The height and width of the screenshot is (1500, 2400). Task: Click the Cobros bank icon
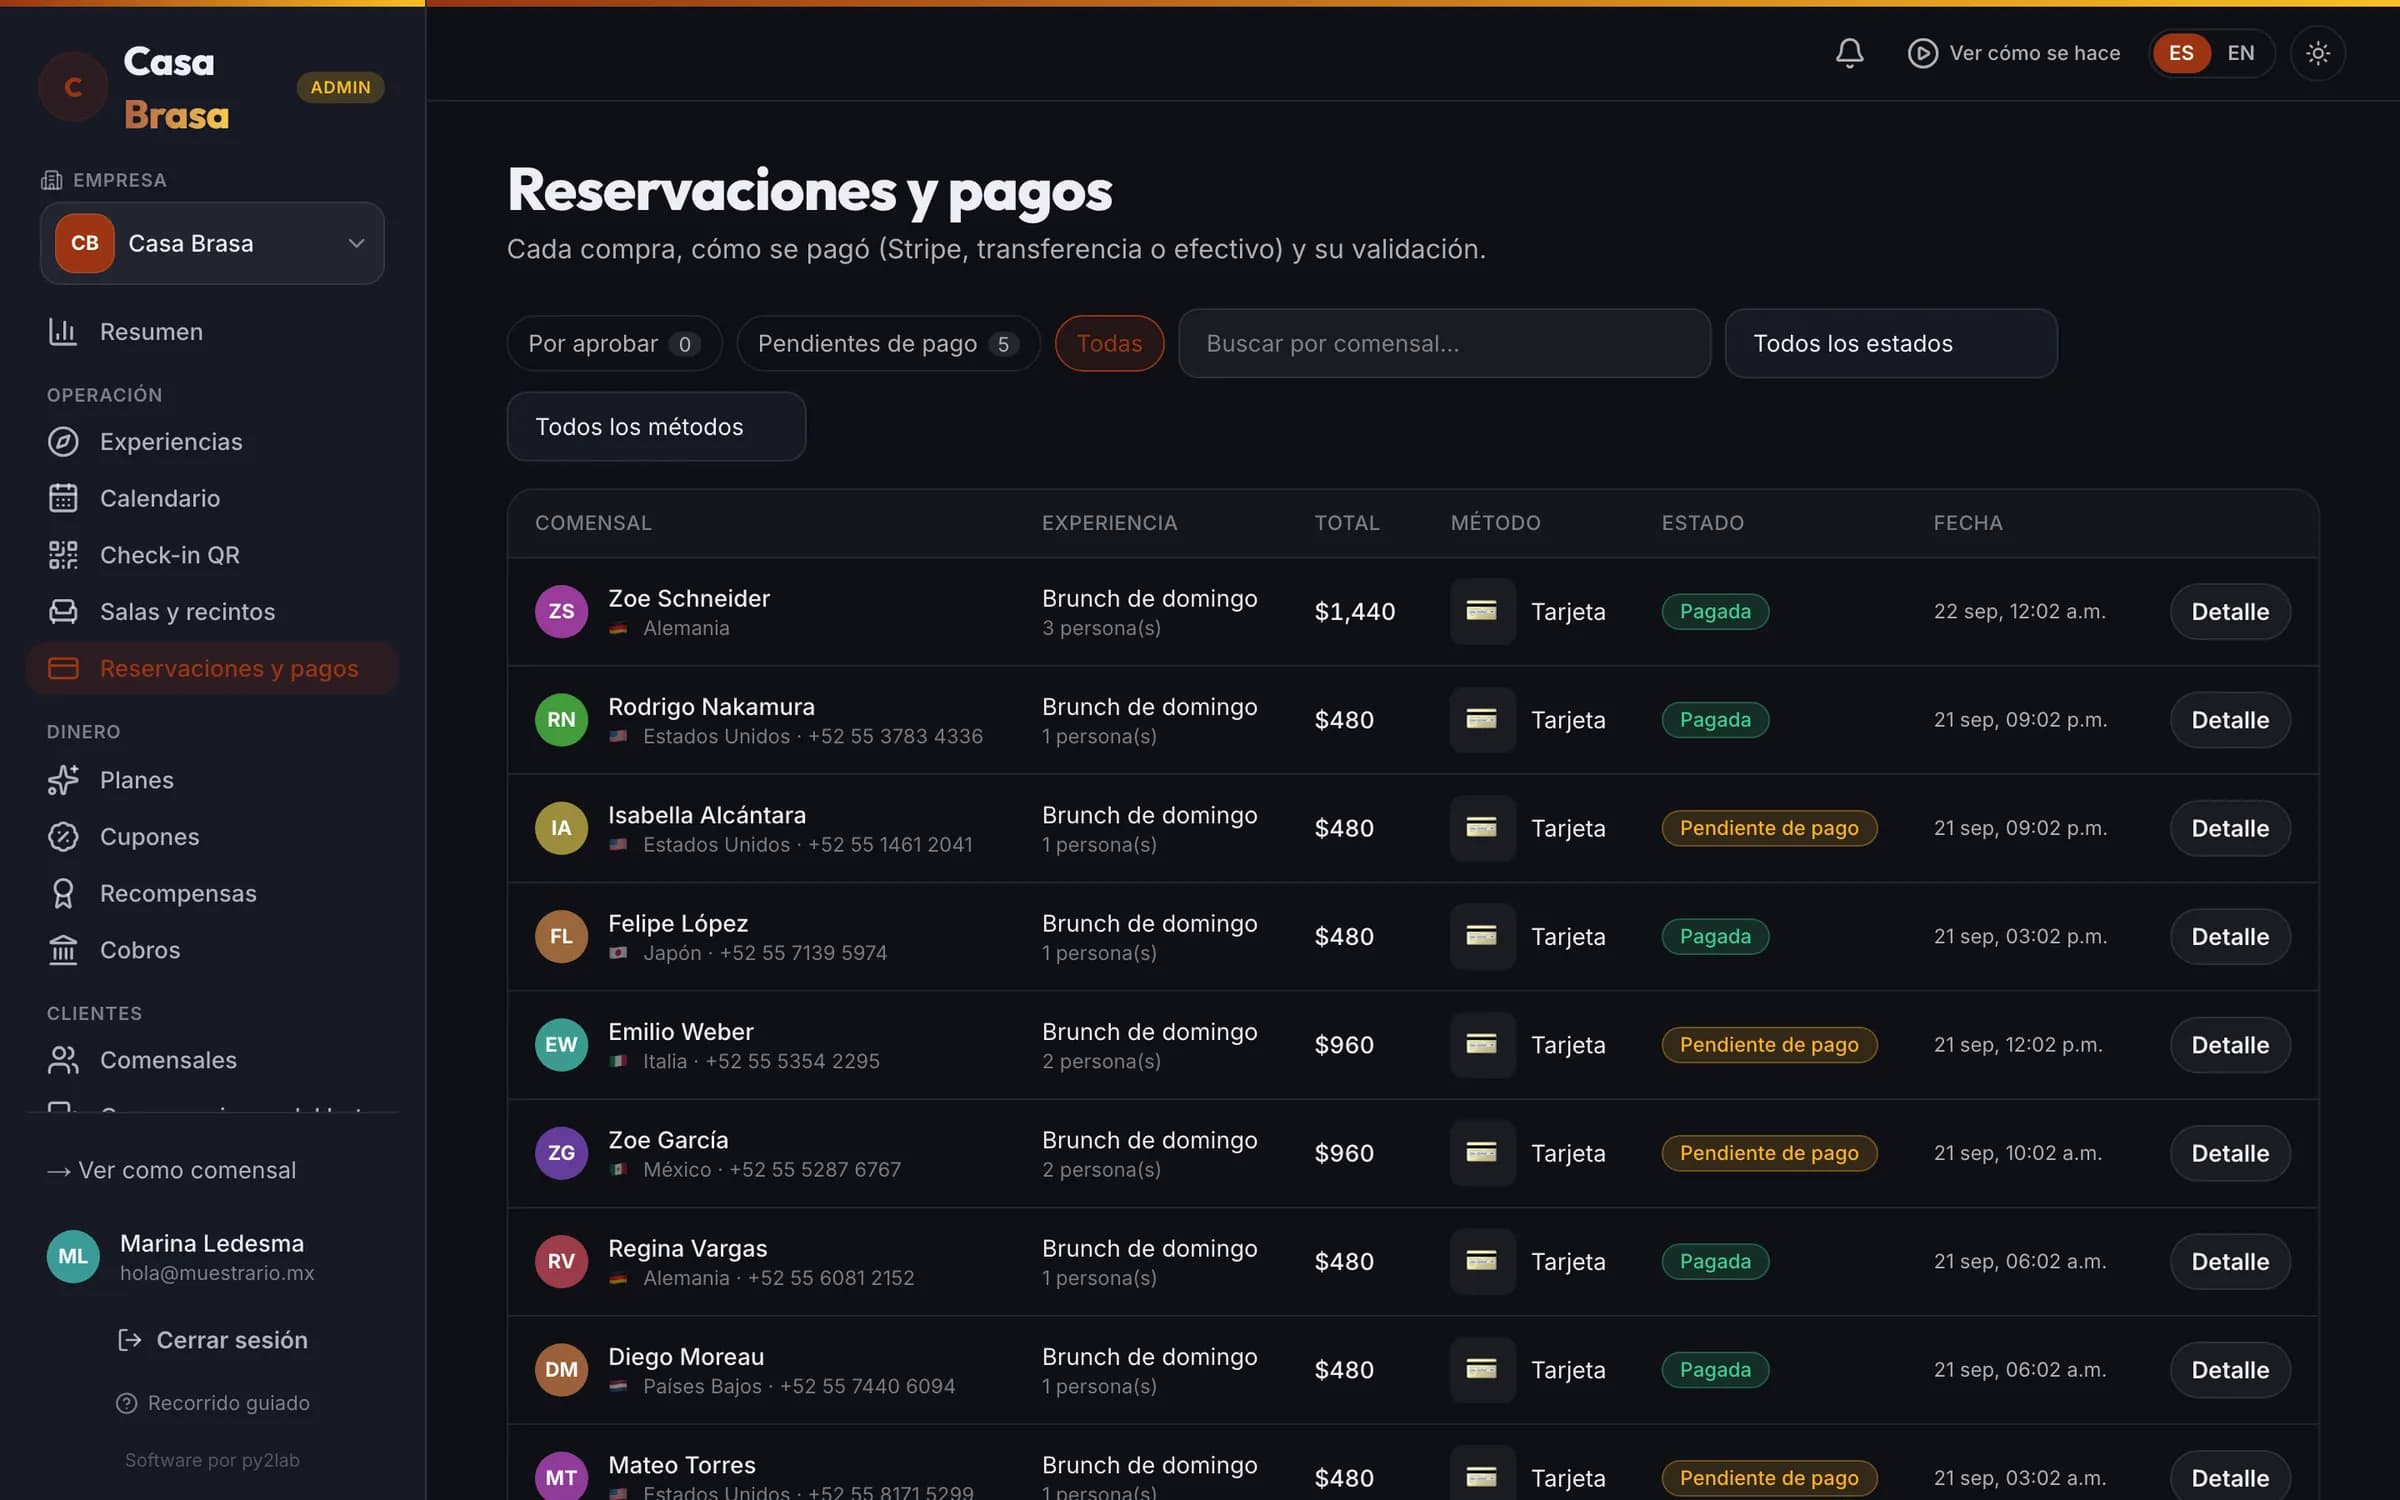63,950
